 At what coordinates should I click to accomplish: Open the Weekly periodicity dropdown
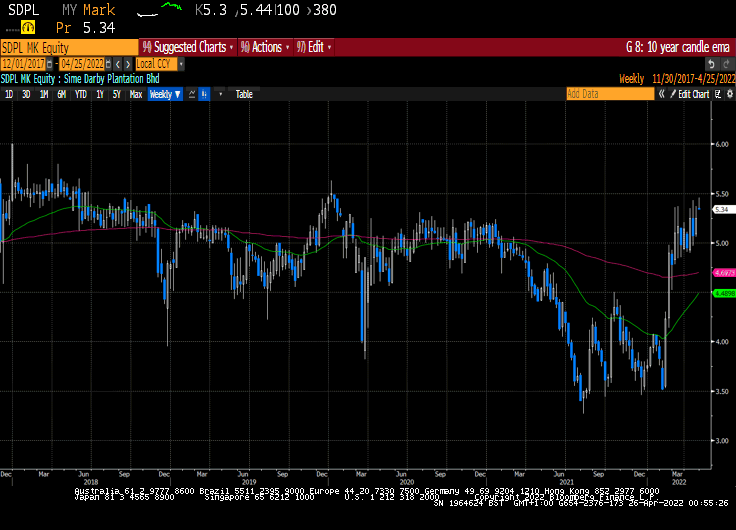[165, 94]
